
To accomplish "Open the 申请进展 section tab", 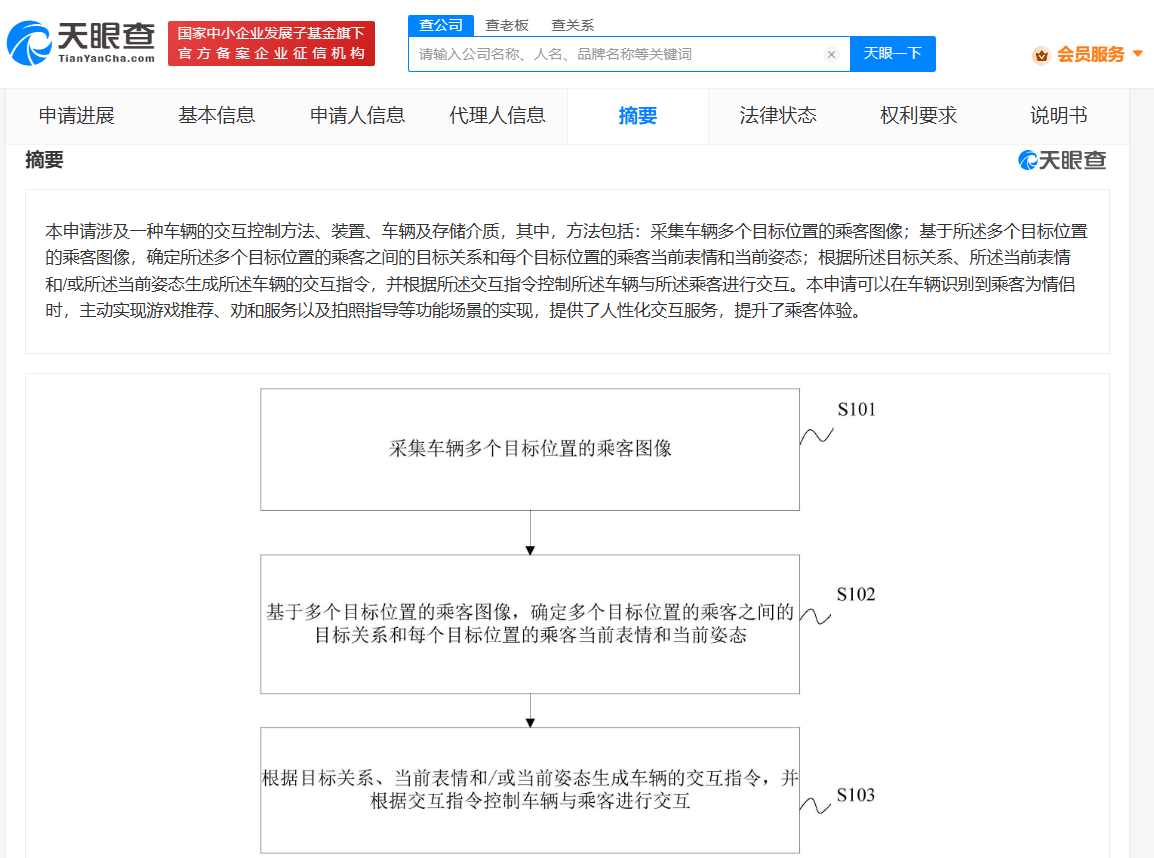I will [77, 116].
